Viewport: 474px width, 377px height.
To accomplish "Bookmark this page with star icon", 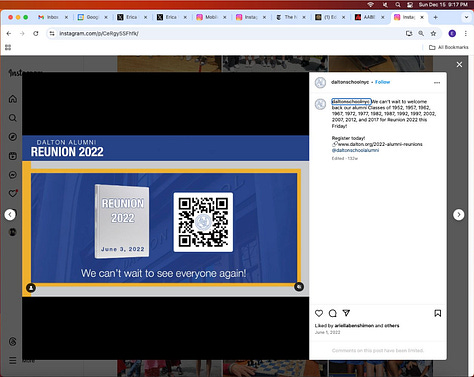I will (x=433, y=33).
